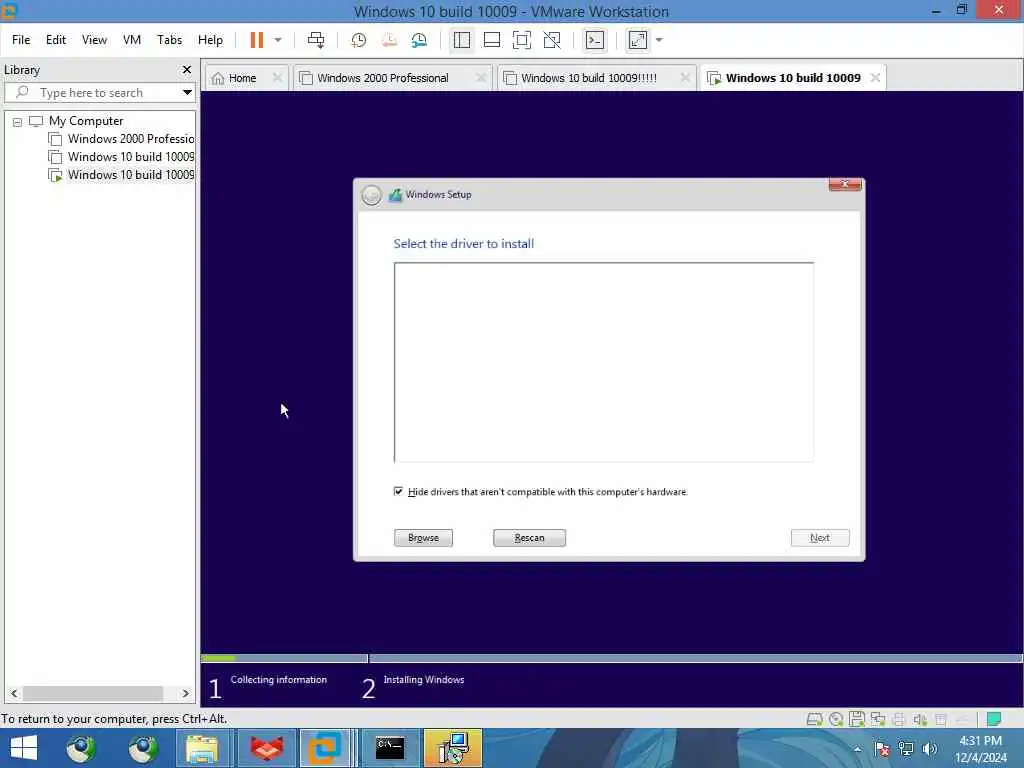
Task: Select Windows 2000 Professional in library tree
Action: pyautogui.click(x=121, y=139)
